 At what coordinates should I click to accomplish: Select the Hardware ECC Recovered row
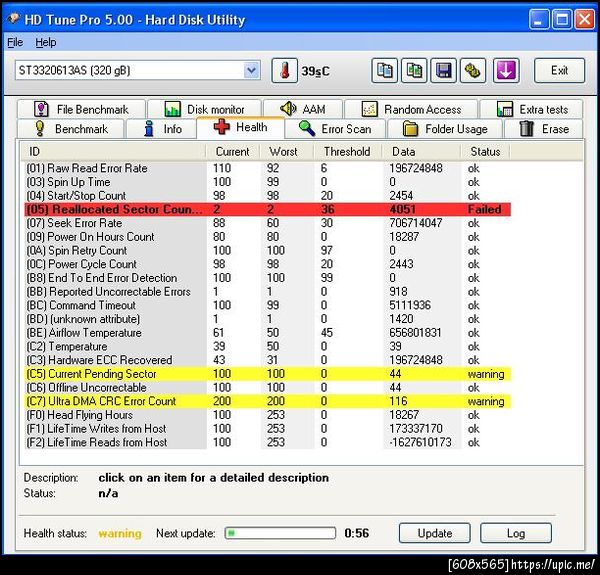[x=267, y=360]
